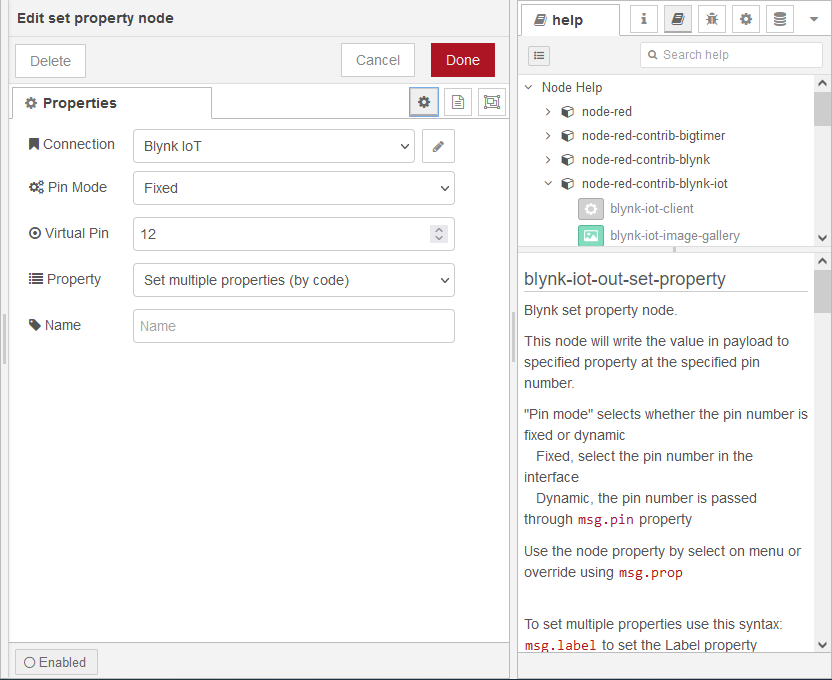This screenshot has height=680, width=832.
Task: Click the Delete button
Action: click(50, 61)
